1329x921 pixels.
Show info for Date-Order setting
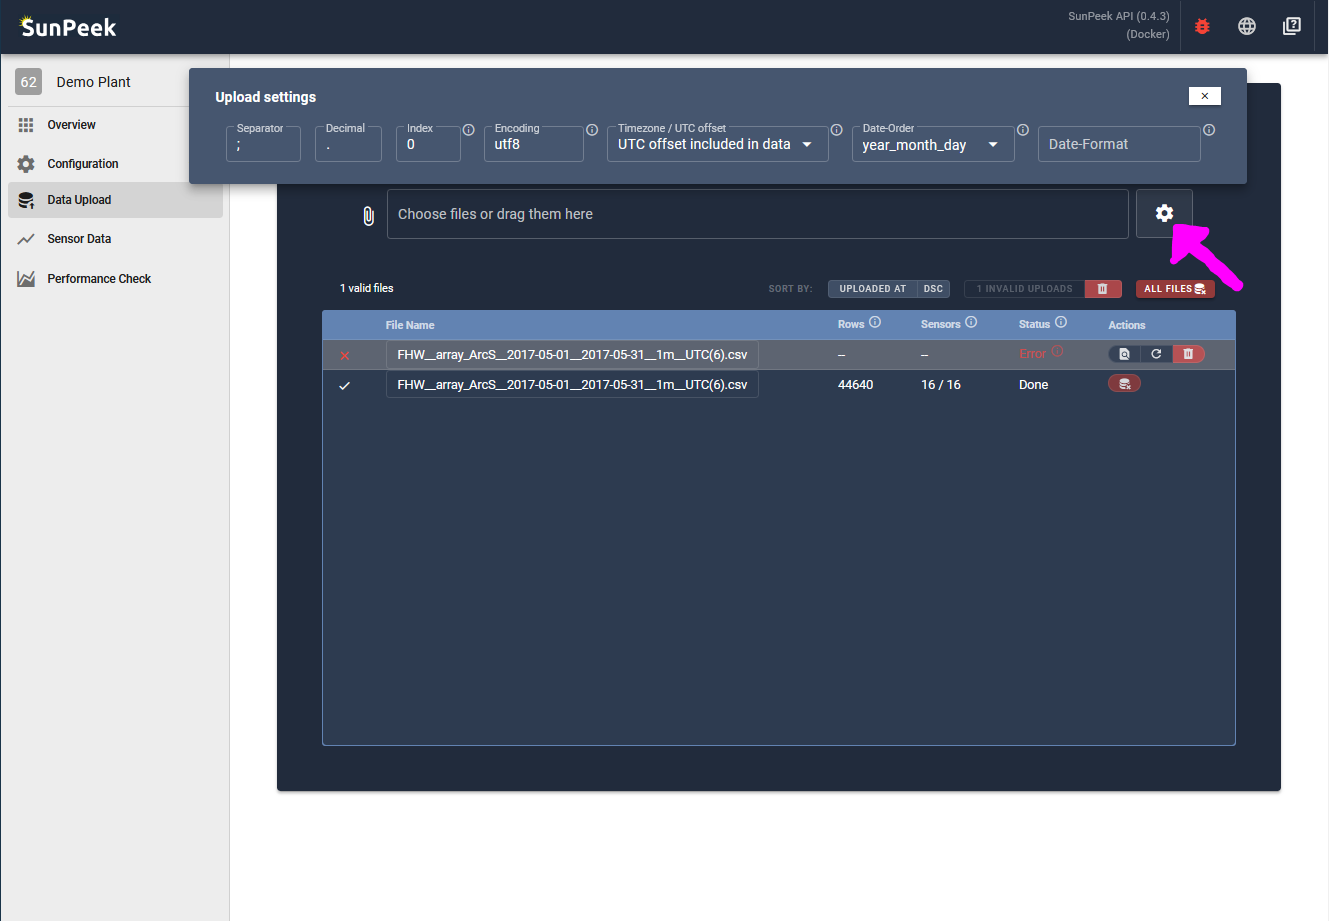(x=1023, y=130)
